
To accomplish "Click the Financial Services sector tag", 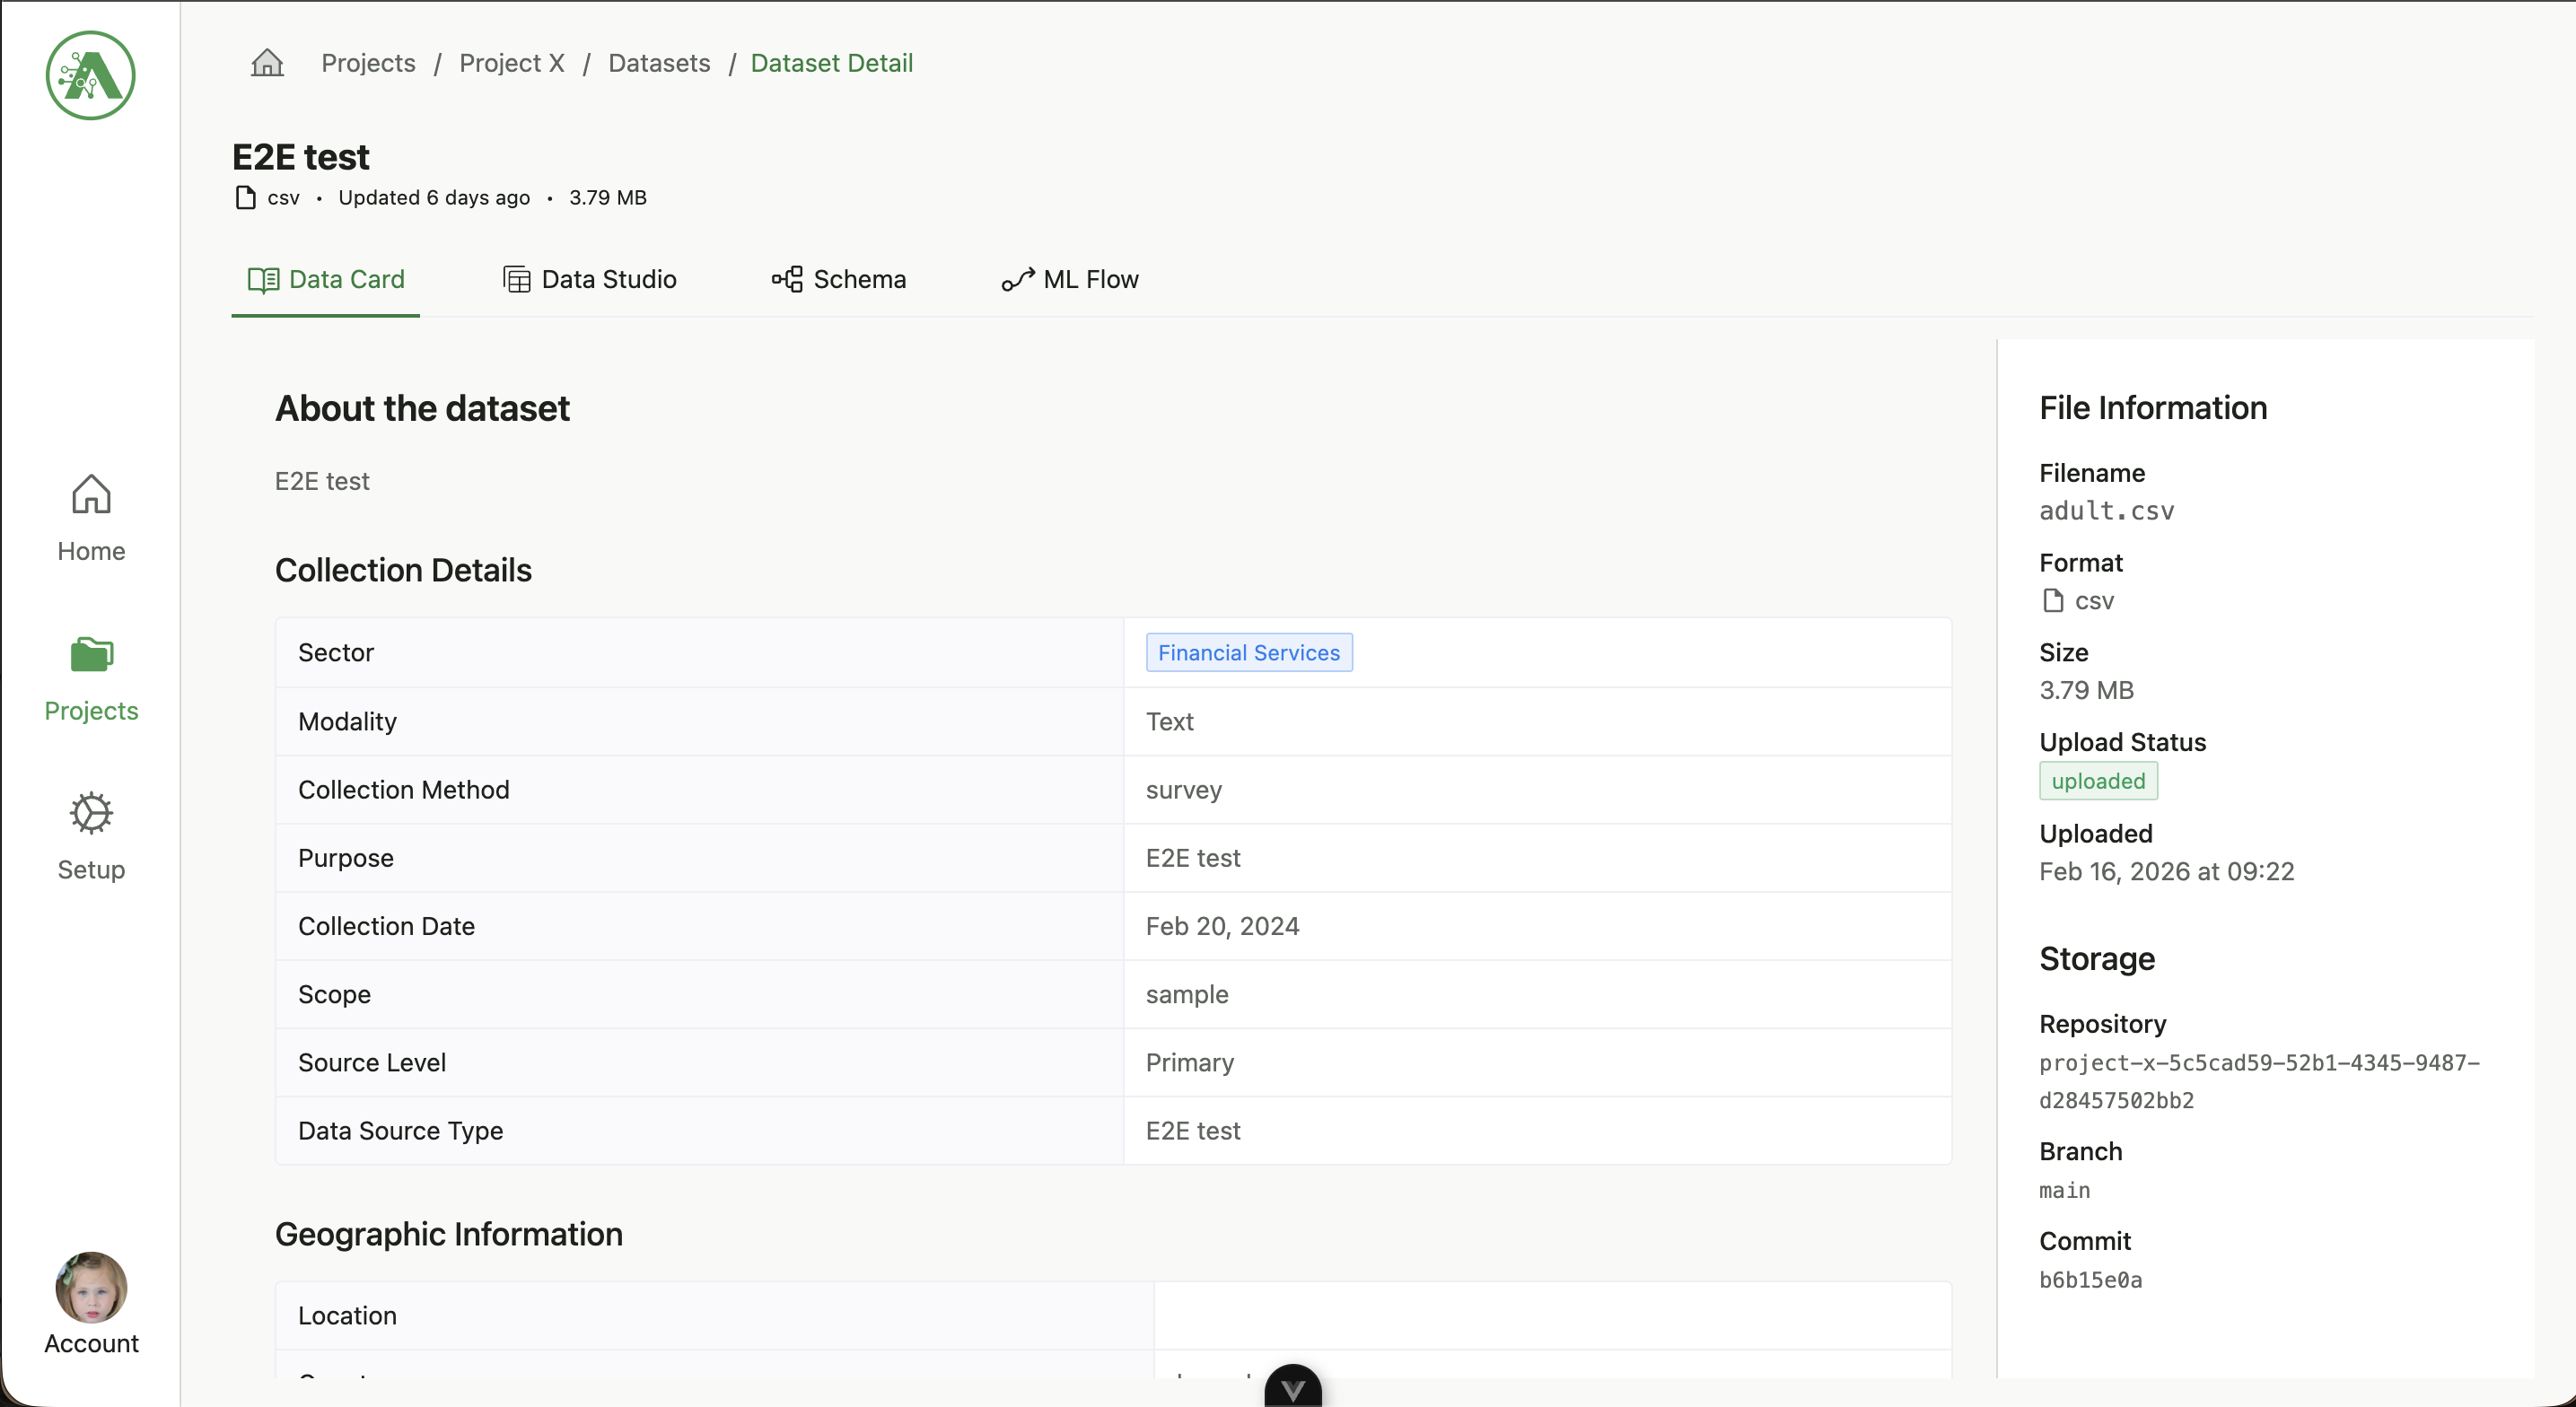I will tap(1248, 653).
